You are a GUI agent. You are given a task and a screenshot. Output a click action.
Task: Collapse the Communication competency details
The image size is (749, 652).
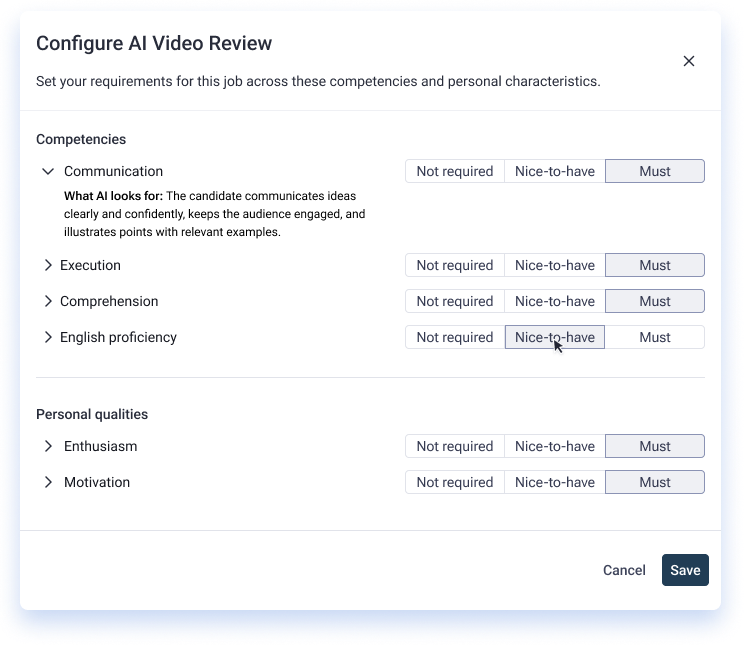(x=48, y=171)
